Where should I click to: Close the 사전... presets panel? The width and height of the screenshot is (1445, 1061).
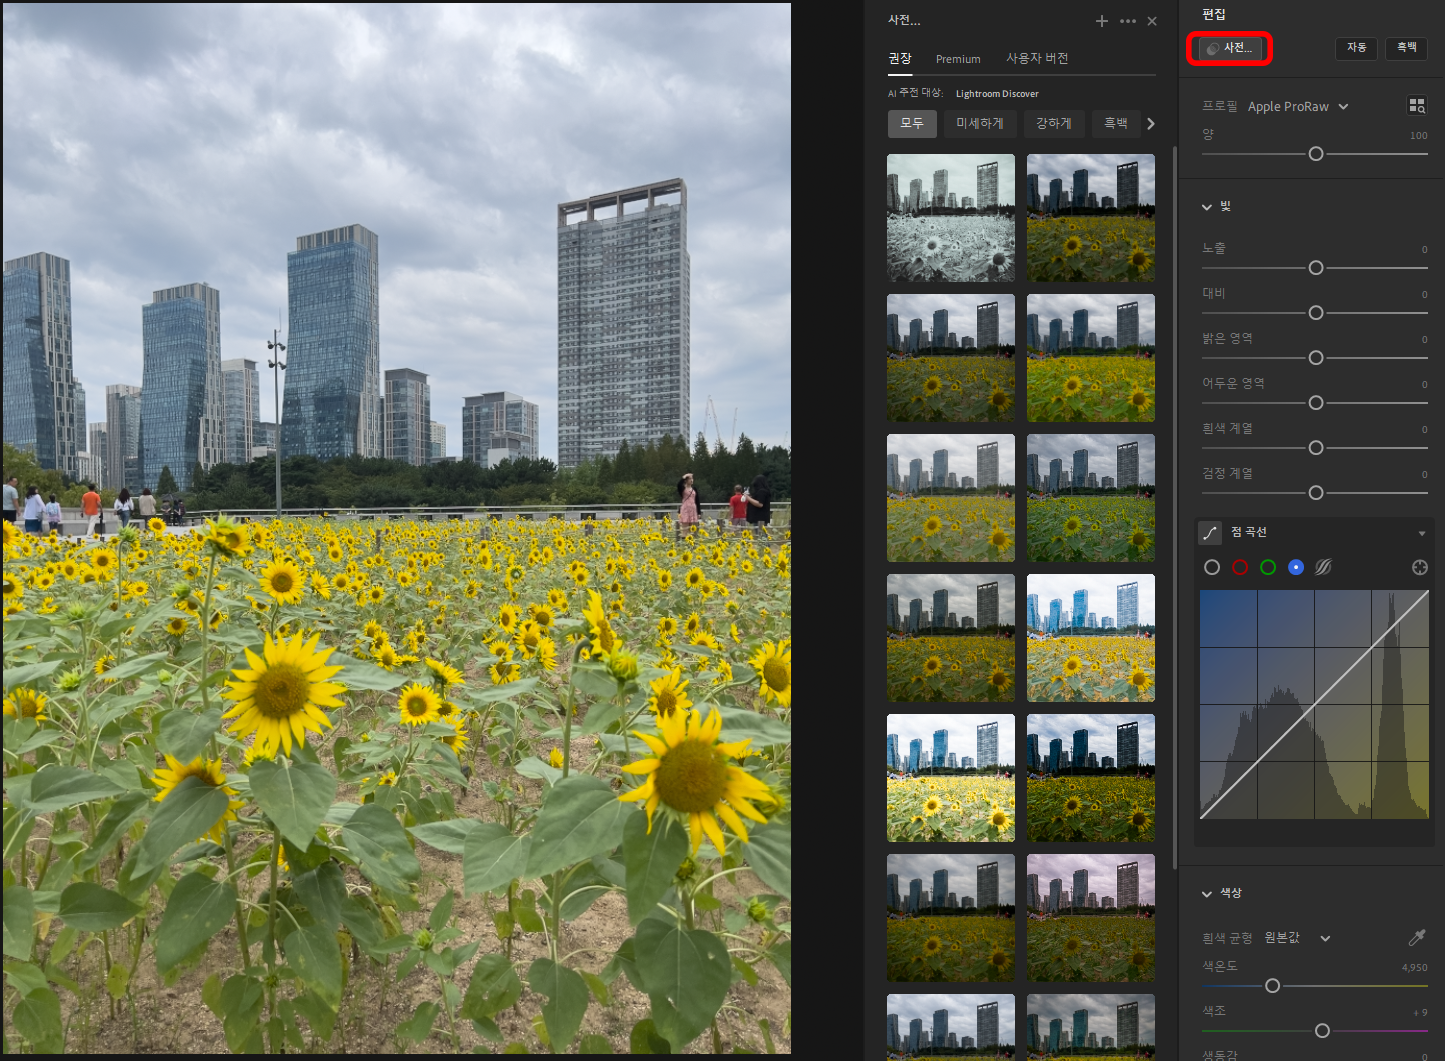[x=1152, y=21]
